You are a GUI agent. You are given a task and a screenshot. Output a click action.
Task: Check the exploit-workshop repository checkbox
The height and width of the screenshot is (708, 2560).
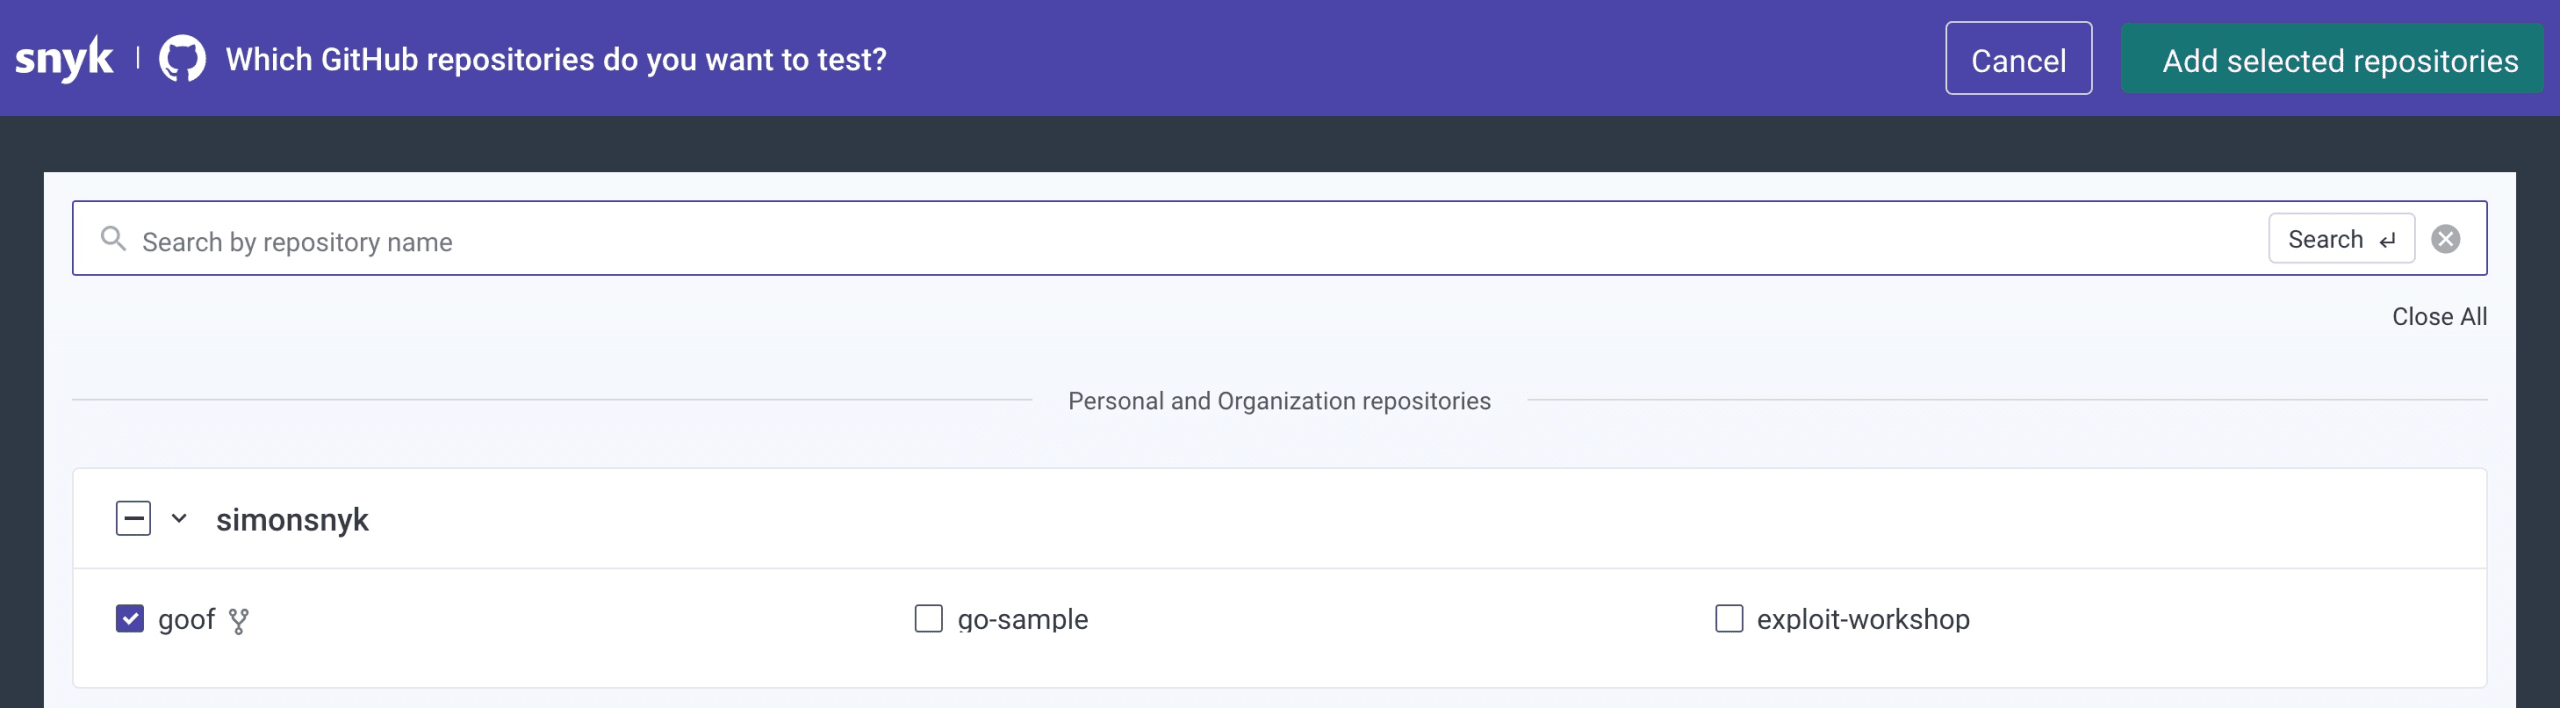(x=1729, y=618)
